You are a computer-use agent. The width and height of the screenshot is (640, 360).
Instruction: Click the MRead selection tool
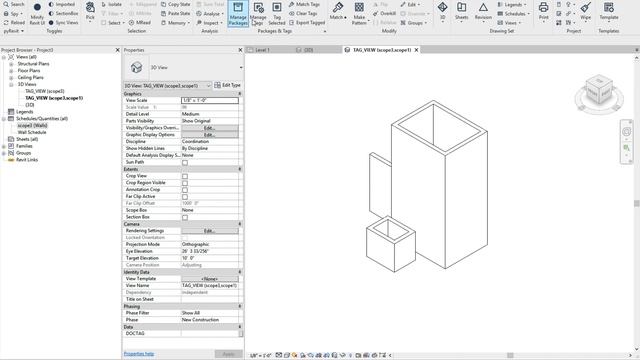[x=140, y=23]
